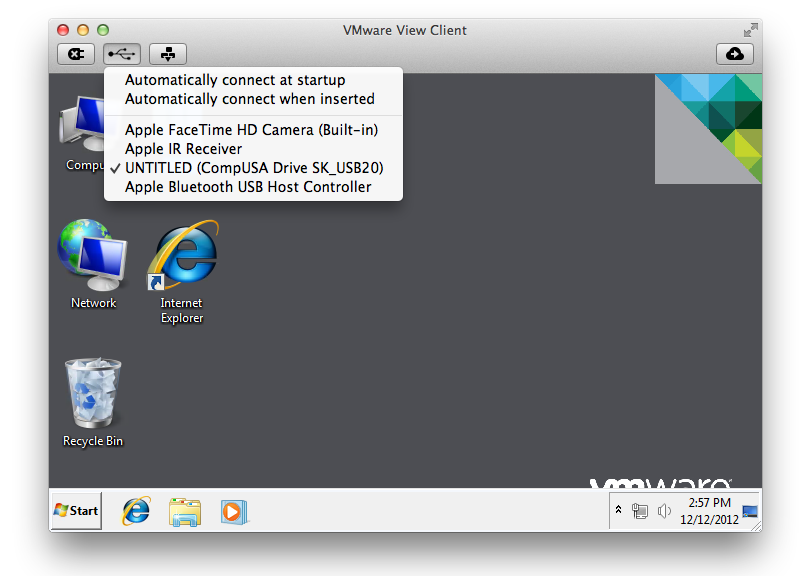This screenshot has height=576, width=805.
Task: Click the disconnect session toolbar icon
Action: pos(76,54)
